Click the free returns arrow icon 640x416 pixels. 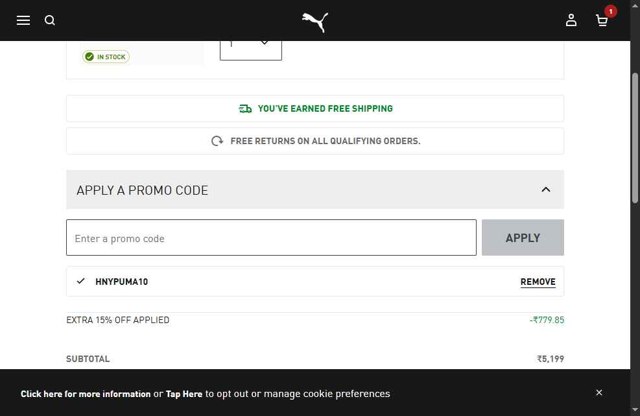[x=217, y=141]
